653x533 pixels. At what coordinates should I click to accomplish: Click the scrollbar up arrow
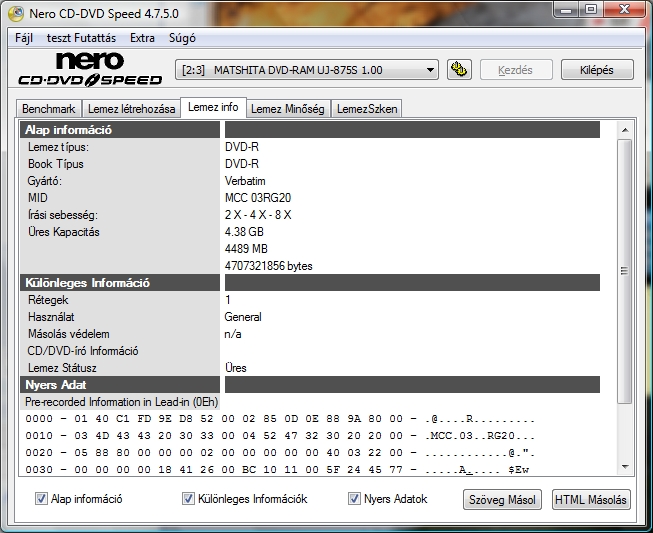(625, 130)
